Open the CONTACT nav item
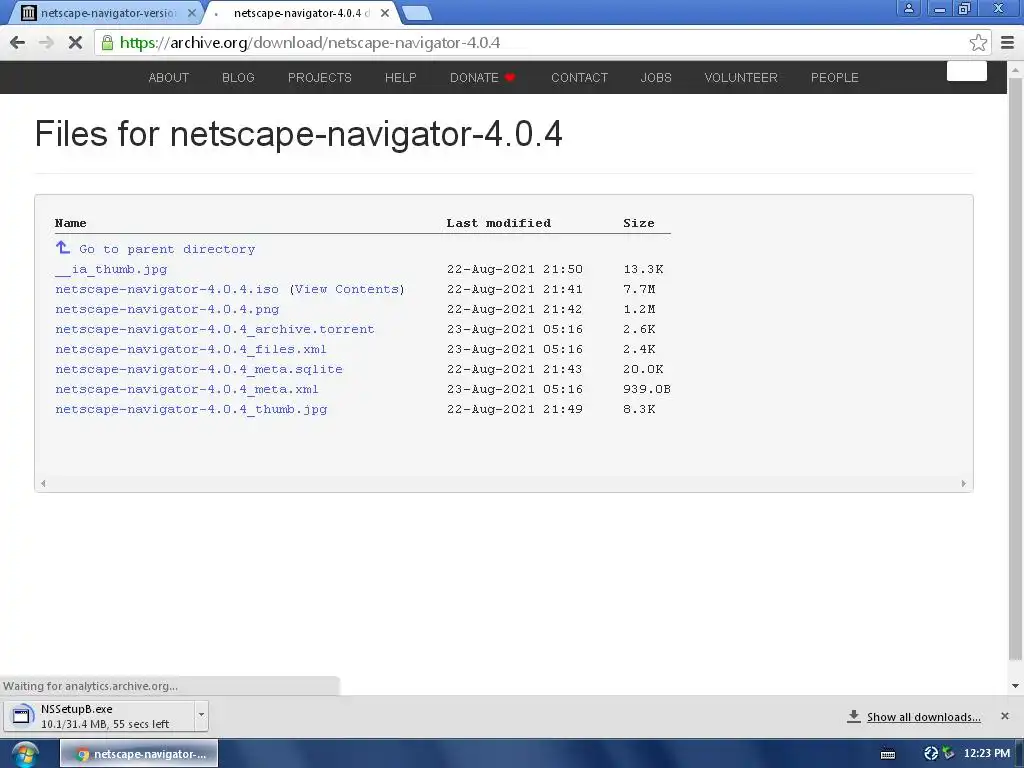 tap(579, 78)
